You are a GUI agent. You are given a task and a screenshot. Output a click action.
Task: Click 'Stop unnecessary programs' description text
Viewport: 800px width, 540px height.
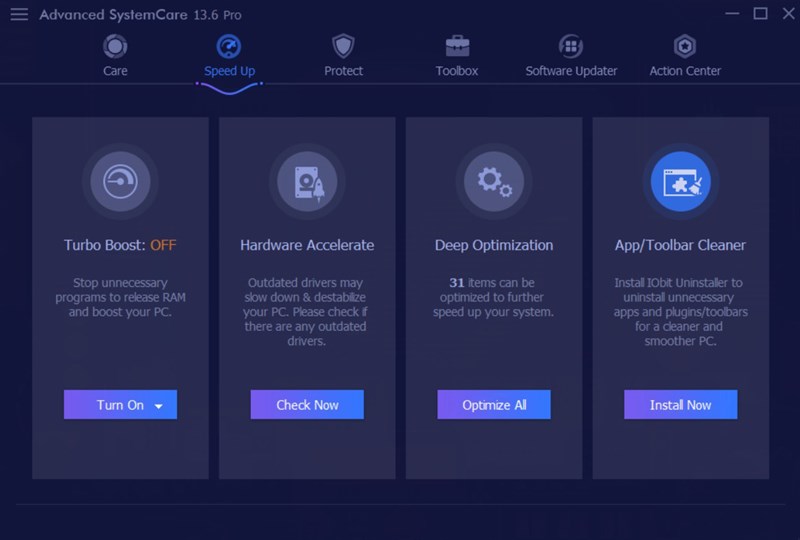click(120, 298)
